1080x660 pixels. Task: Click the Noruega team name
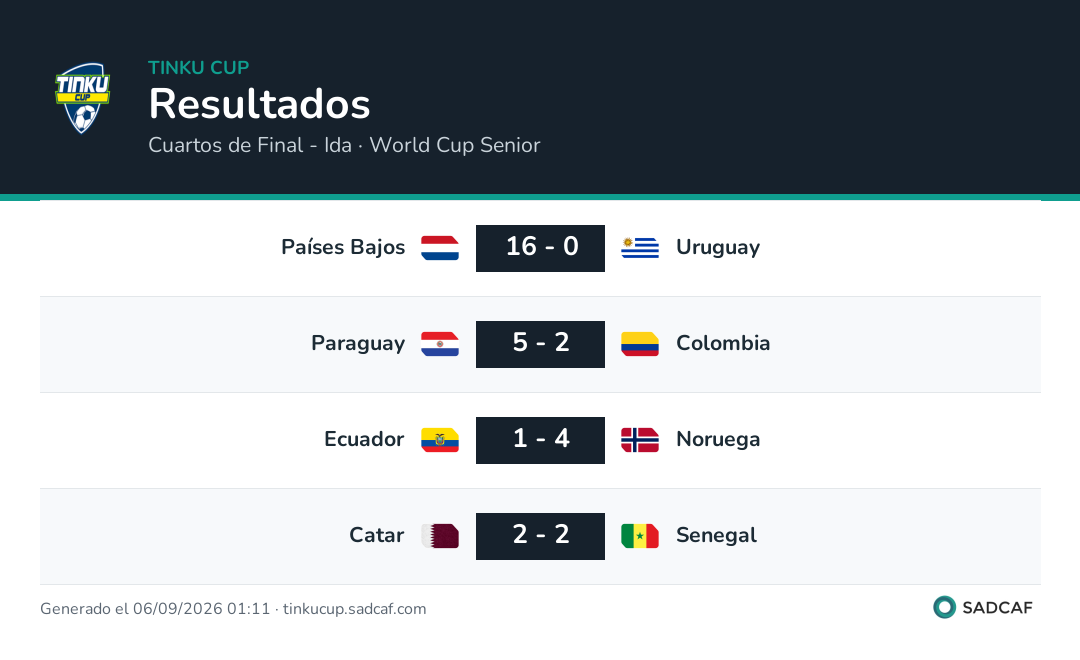tap(718, 440)
